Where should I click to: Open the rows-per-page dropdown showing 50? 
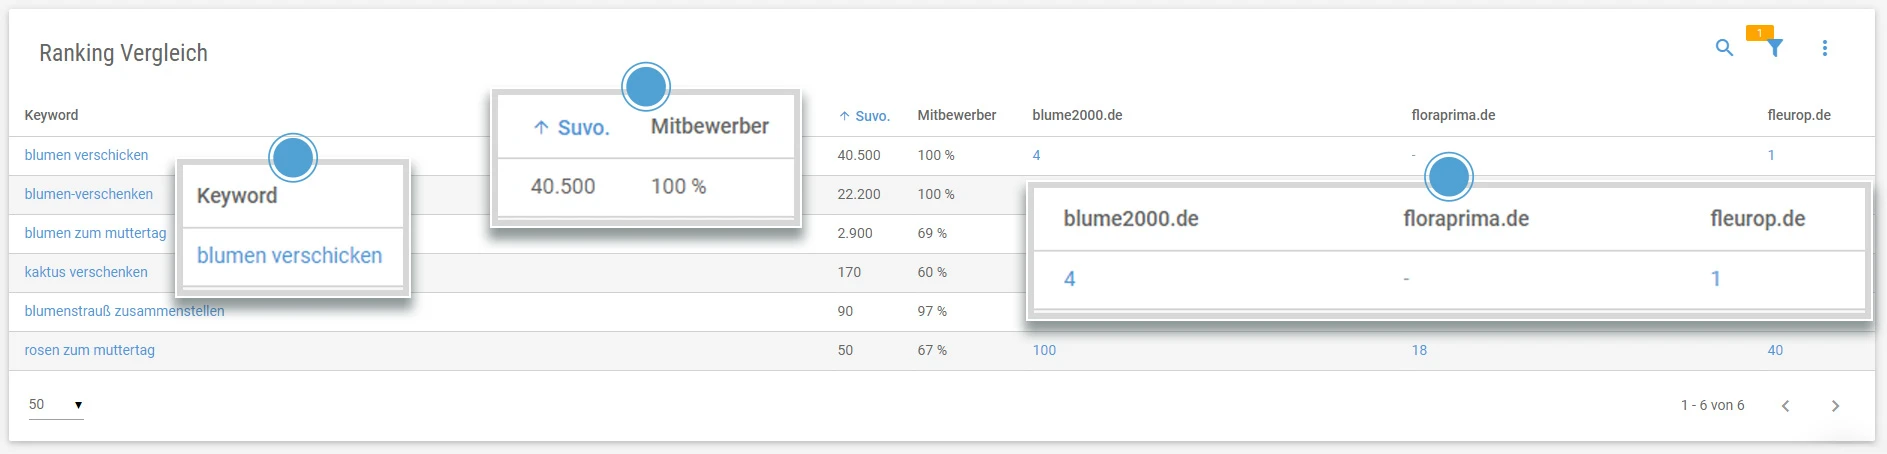(x=56, y=405)
